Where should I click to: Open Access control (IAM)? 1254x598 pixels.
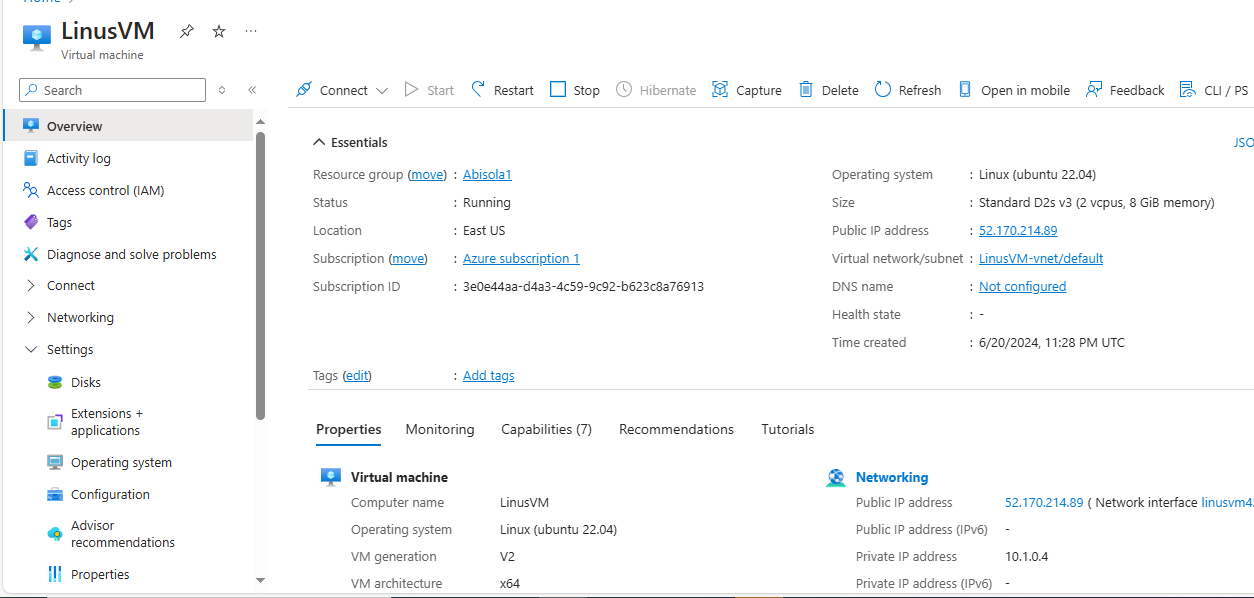click(x=105, y=190)
